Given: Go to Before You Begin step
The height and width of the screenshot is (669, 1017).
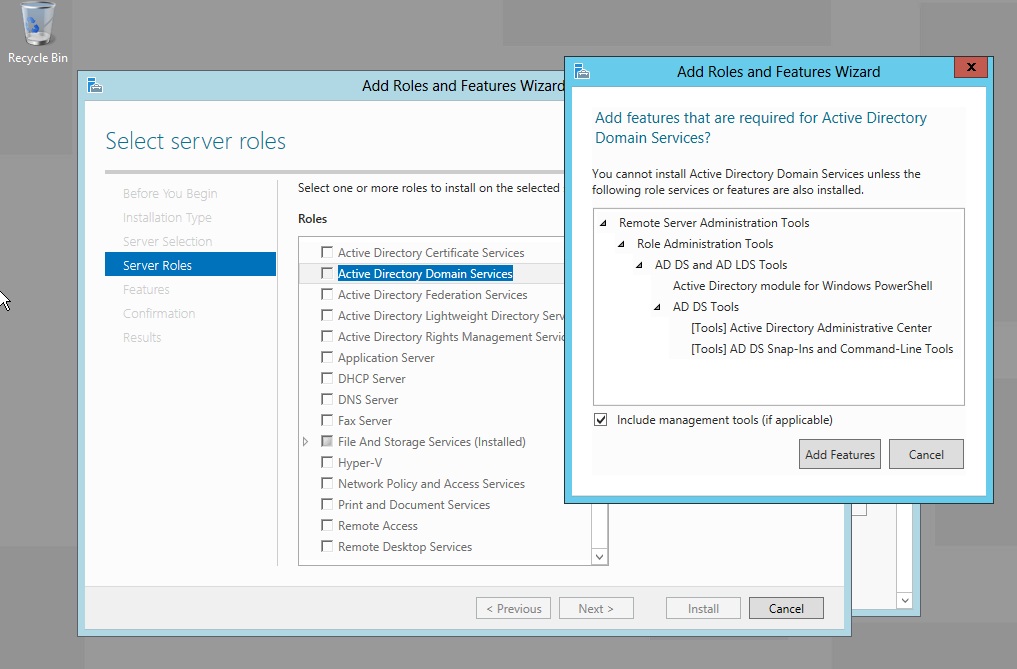Looking at the screenshot, I should (x=170, y=193).
